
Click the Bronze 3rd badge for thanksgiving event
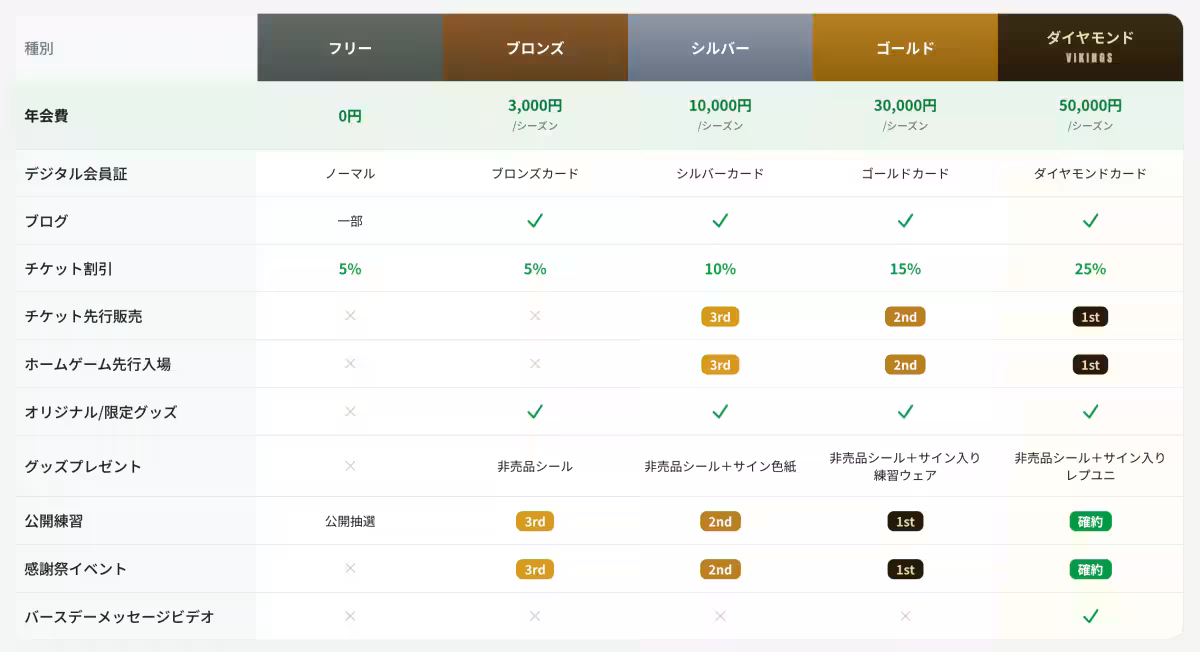pyautogui.click(x=535, y=569)
